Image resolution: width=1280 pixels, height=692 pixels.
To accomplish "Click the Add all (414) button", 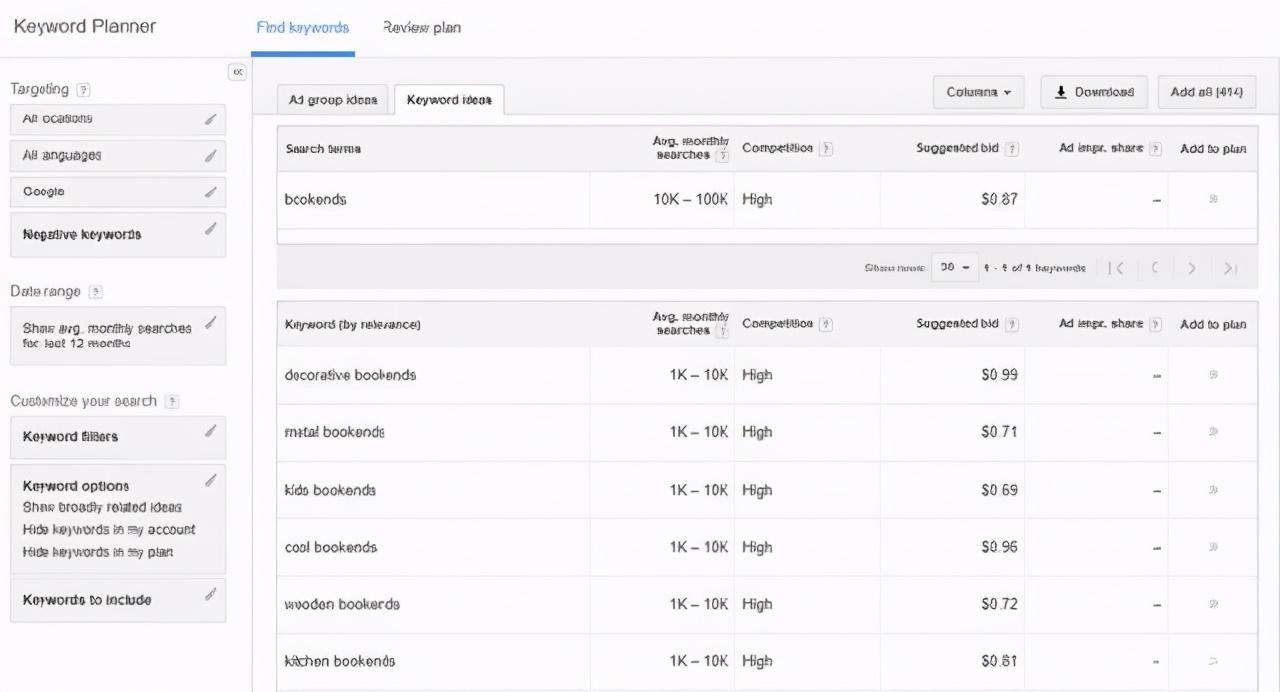I will point(1207,92).
